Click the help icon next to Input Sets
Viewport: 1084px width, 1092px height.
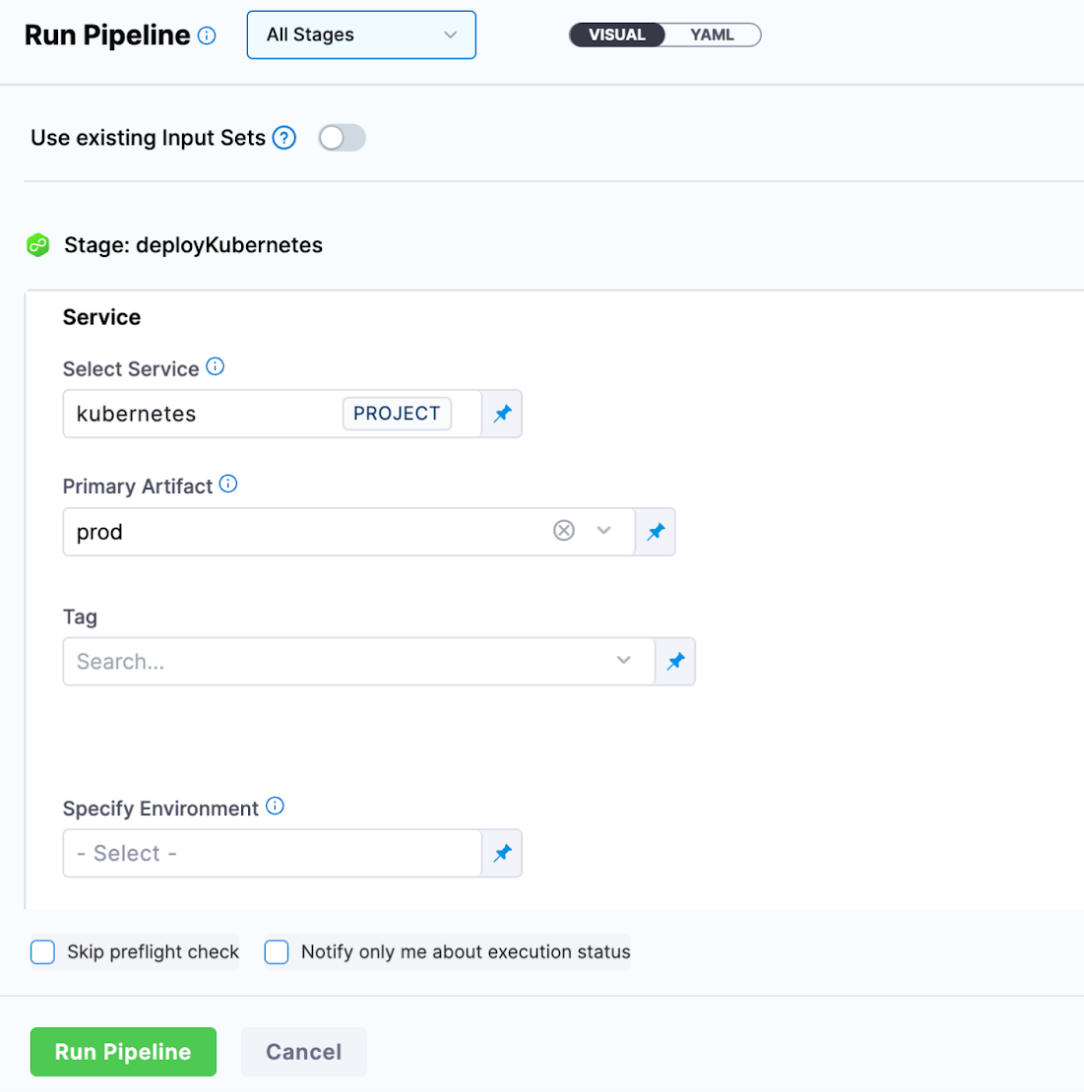[x=284, y=138]
